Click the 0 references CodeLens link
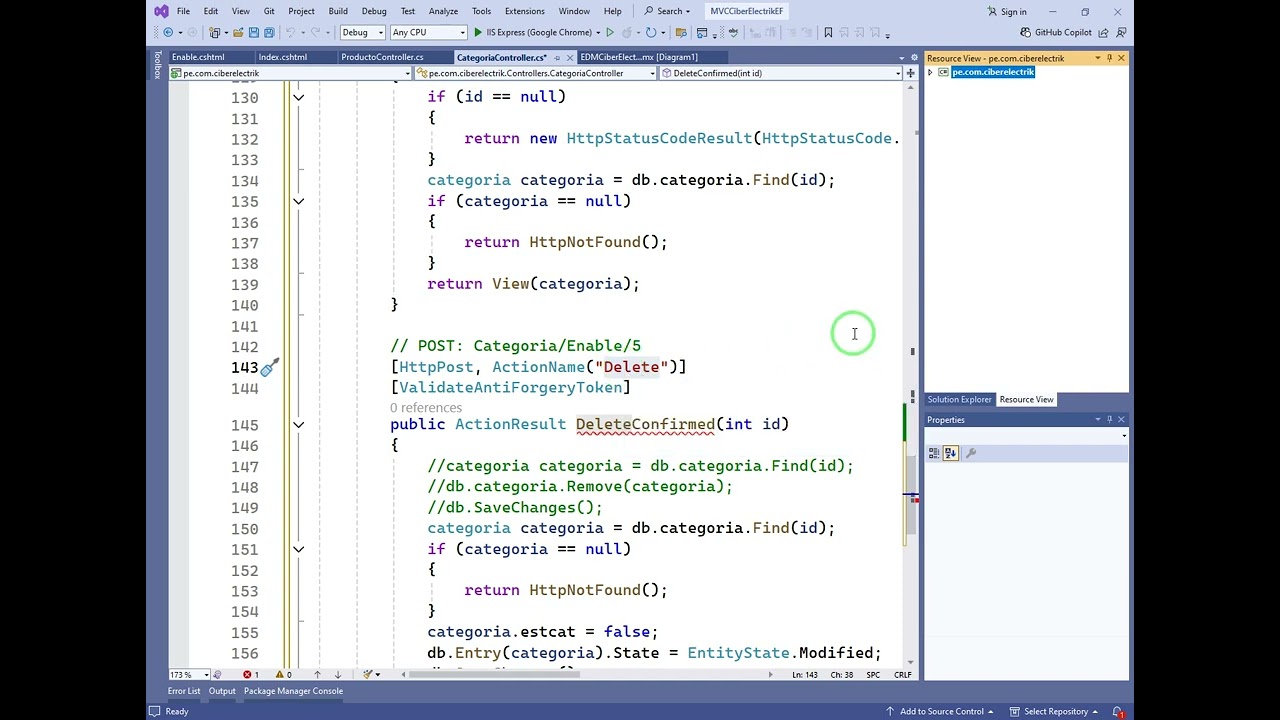Image resolution: width=1280 pixels, height=720 pixels. point(426,408)
